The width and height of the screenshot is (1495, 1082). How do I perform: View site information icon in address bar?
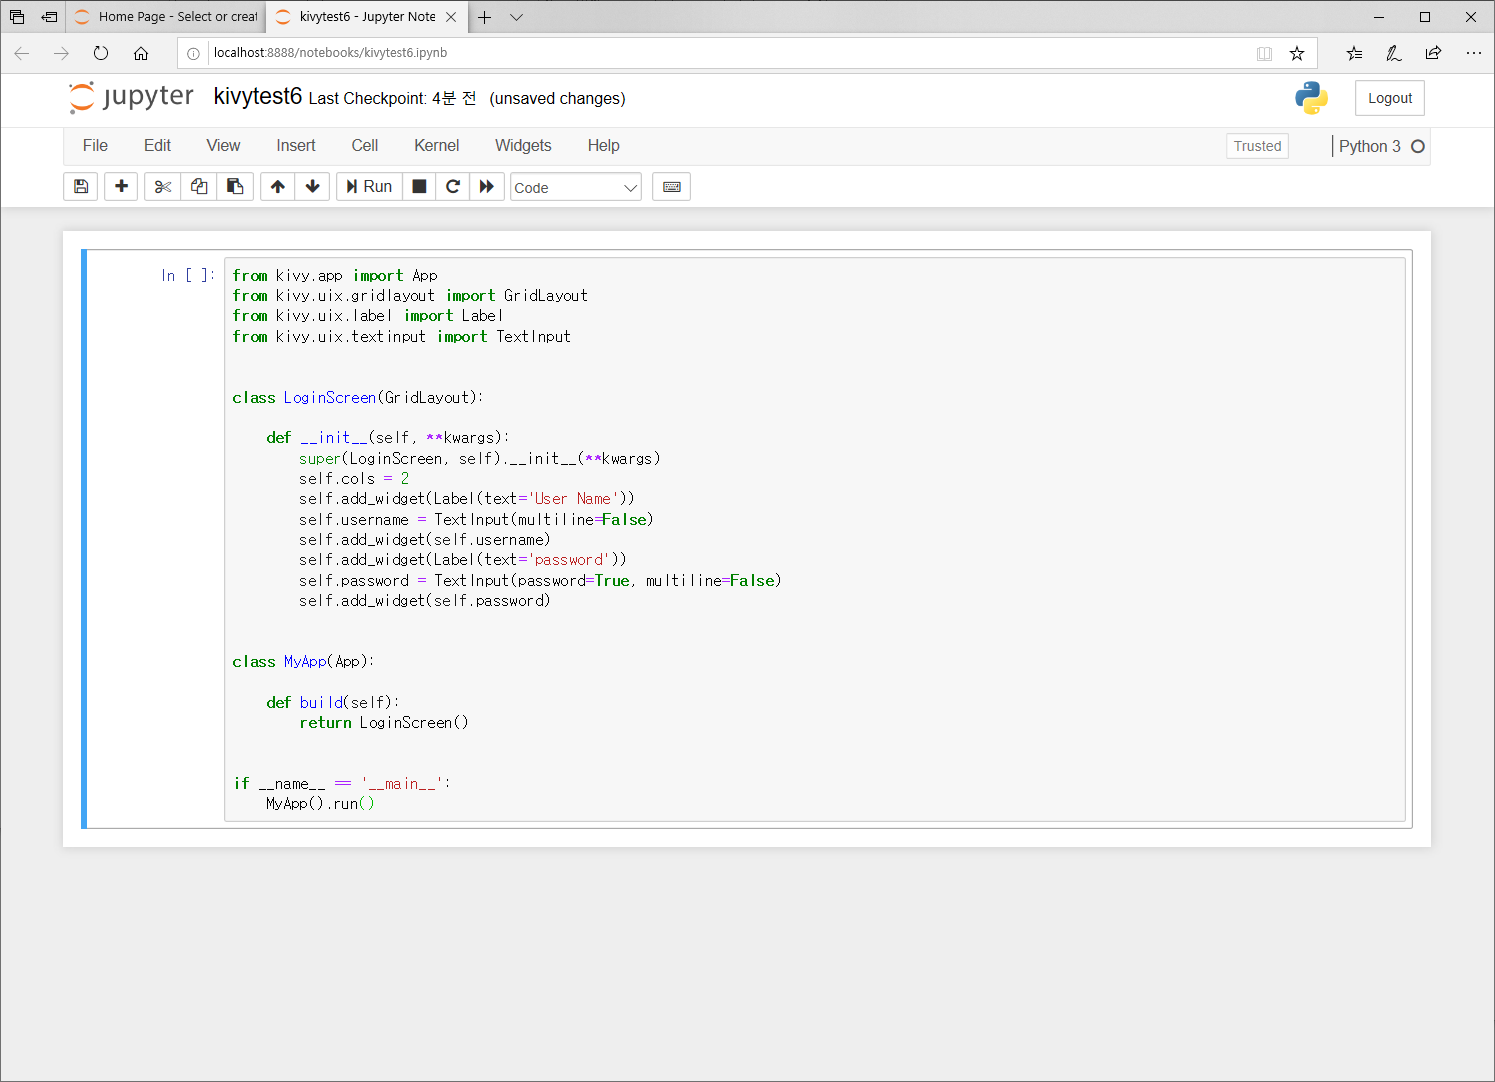pos(193,54)
